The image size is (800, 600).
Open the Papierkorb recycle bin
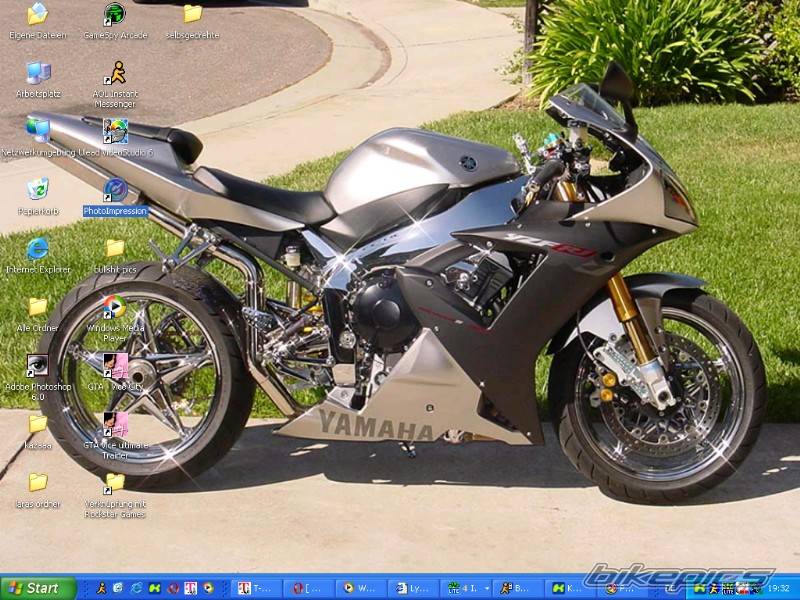[x=38, y=196]
